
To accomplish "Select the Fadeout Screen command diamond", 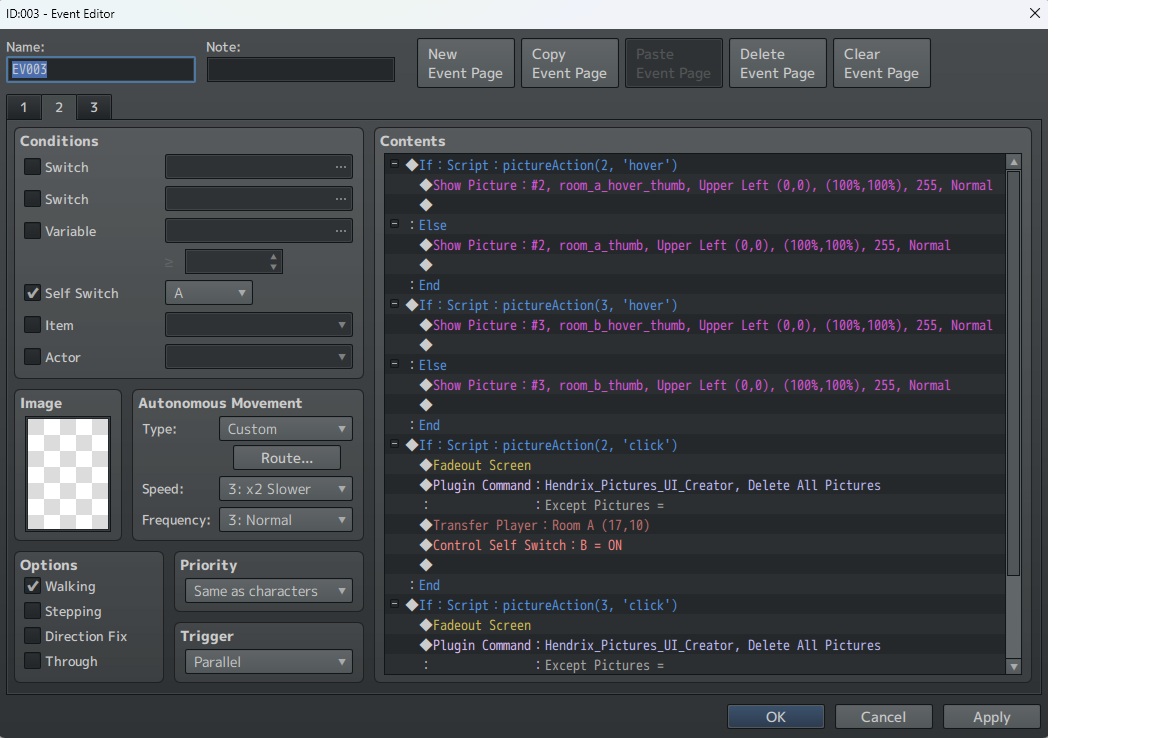I will click(x=426, y=465).
